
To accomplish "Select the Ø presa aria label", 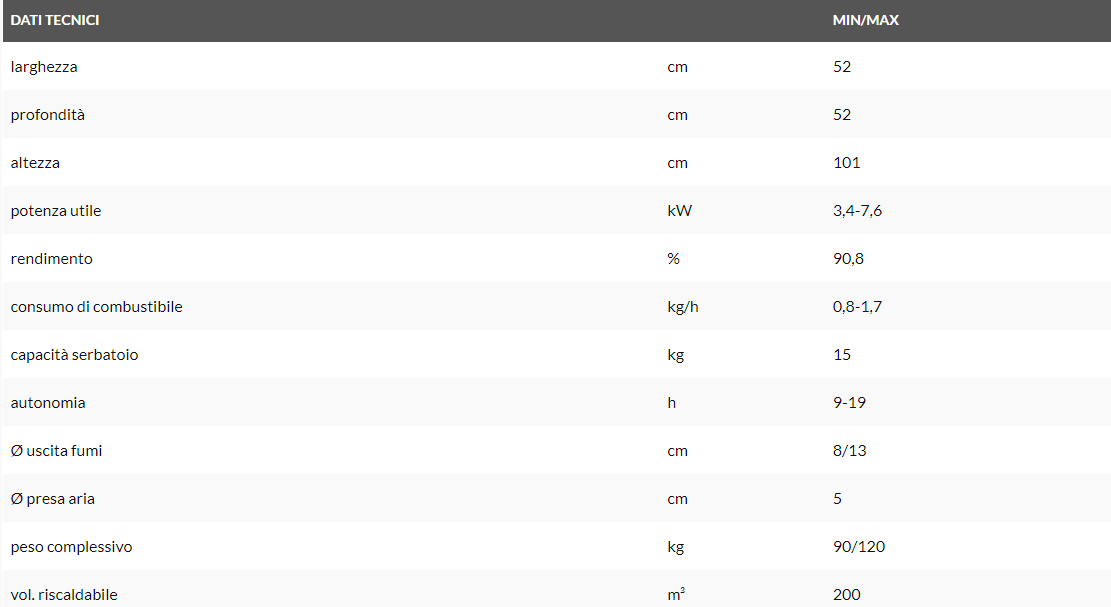I will (53, 499).
